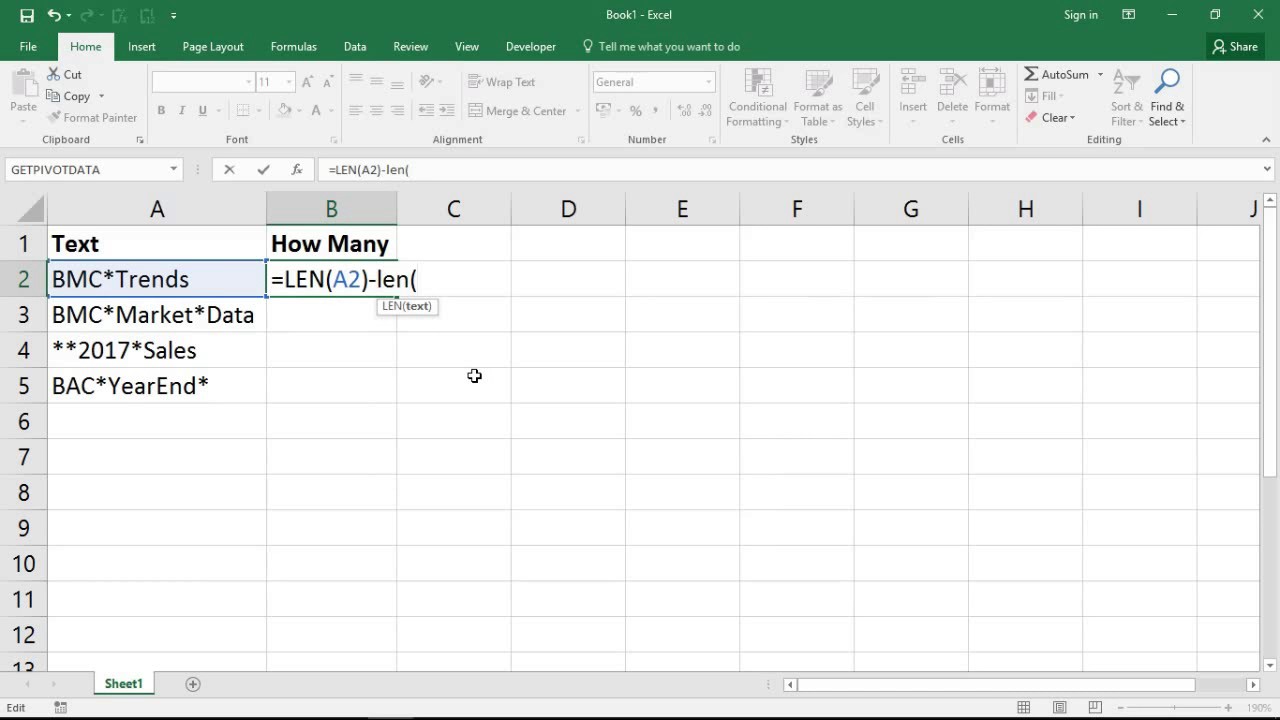Toggle align left
Image resolution: width=1280 pixels, height=720 pixels.
point(356,111)
